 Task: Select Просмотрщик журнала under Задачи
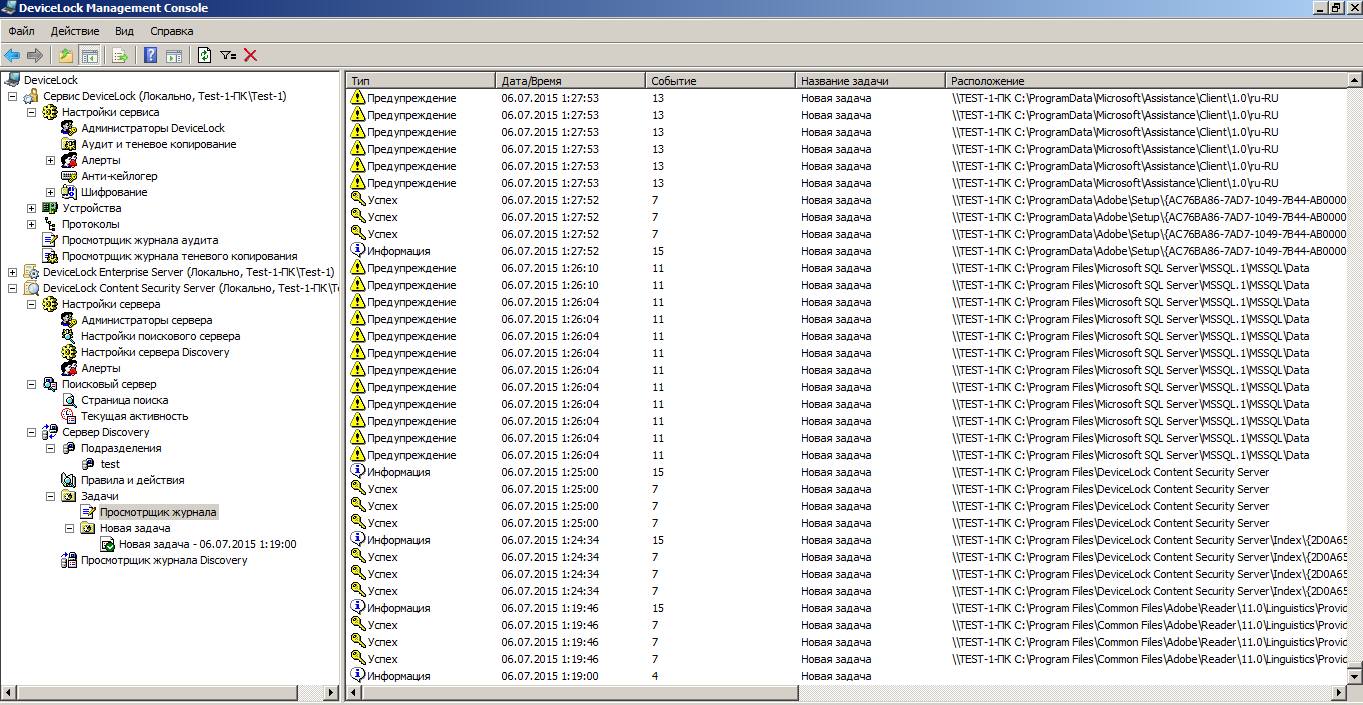click(158, 512)
